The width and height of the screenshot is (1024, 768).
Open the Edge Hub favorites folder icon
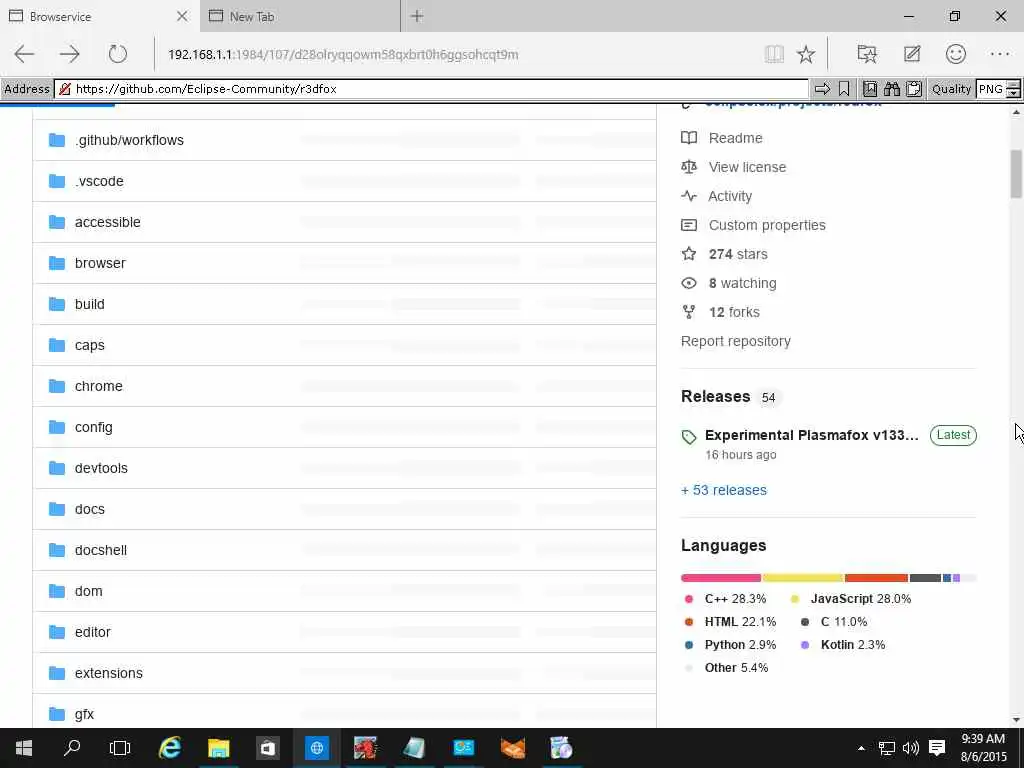867,54
